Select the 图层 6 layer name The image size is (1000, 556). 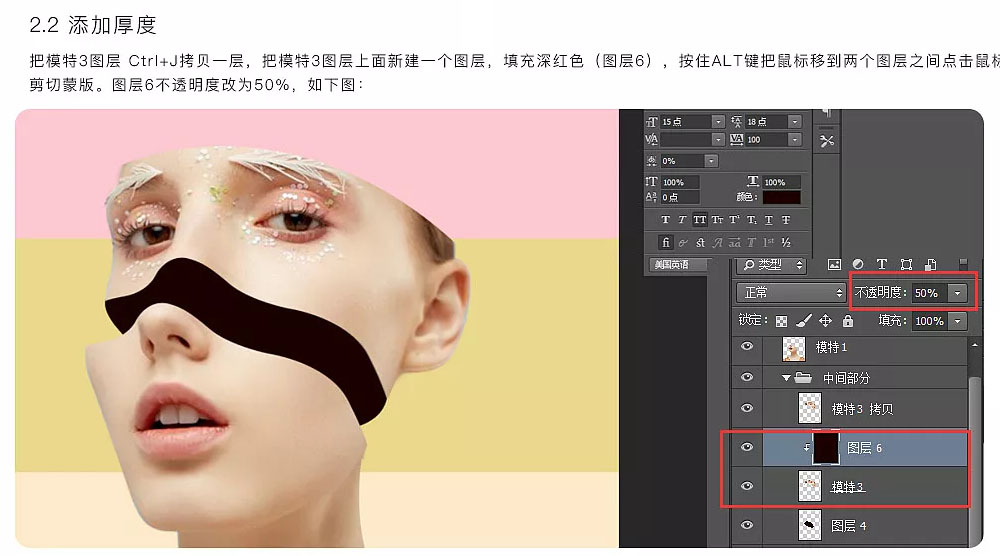point(864,448)
